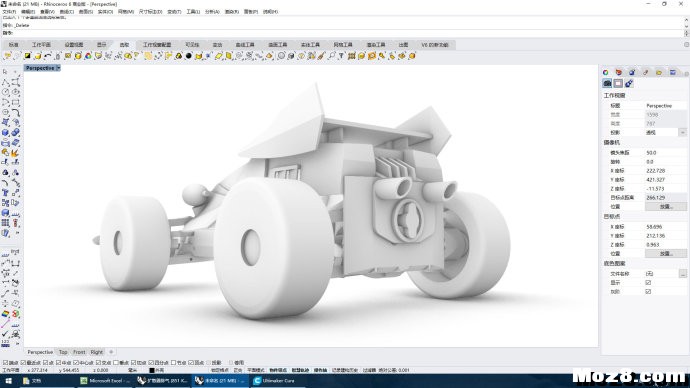
Task: Click the target position 放置... button
Action: 666,254
